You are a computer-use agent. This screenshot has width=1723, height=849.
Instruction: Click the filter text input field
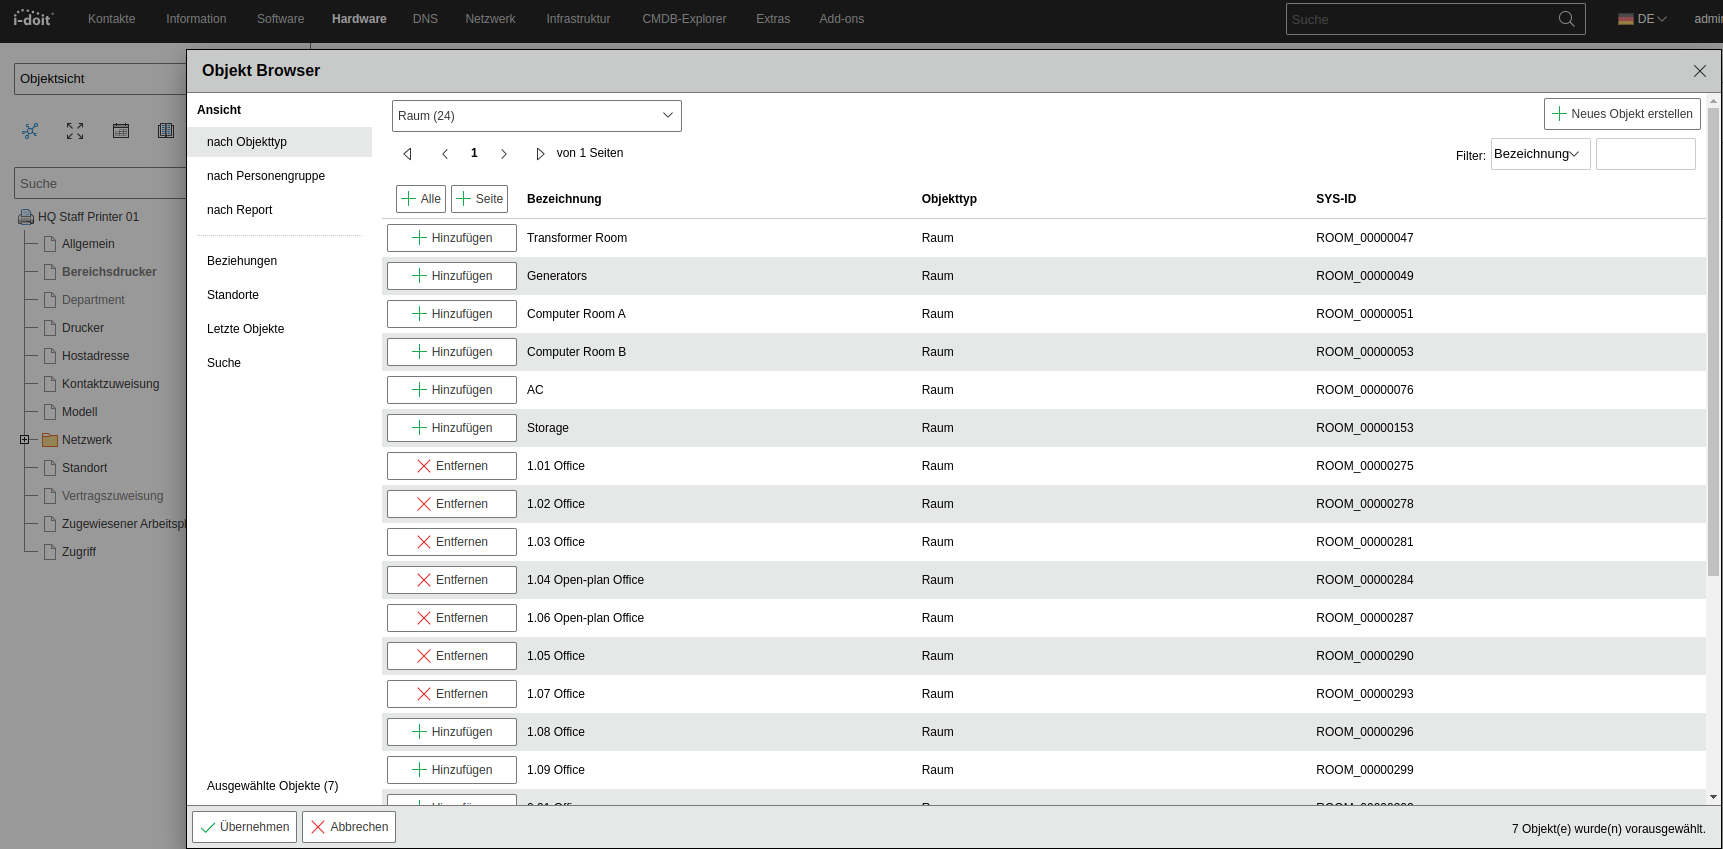tap(1645, 154)
